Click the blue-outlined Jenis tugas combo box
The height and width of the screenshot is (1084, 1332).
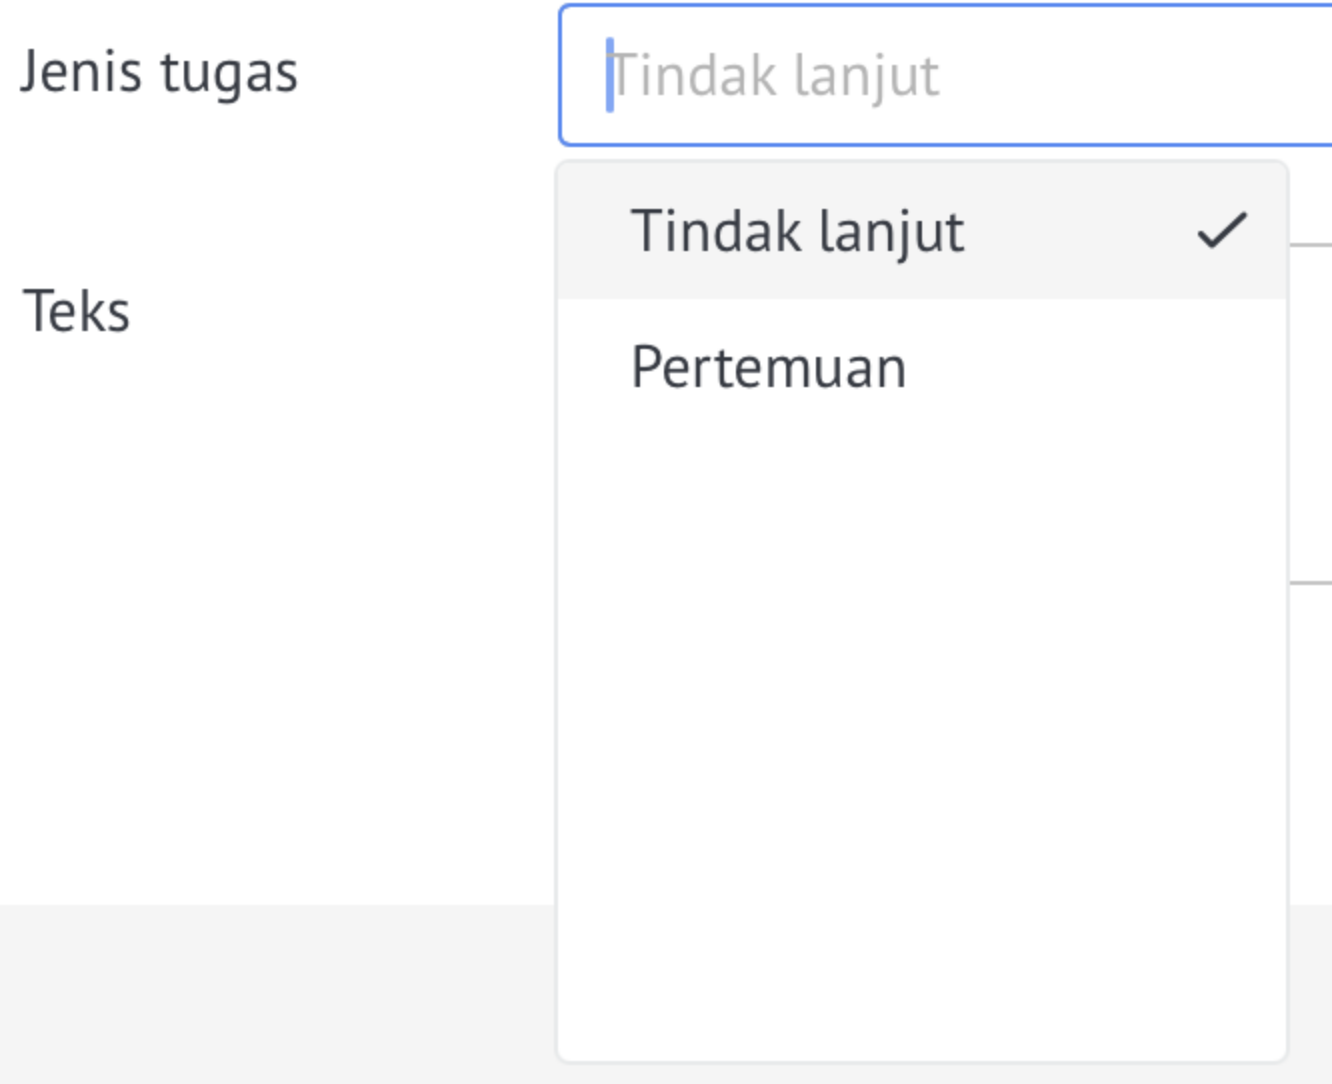point(945,75)
